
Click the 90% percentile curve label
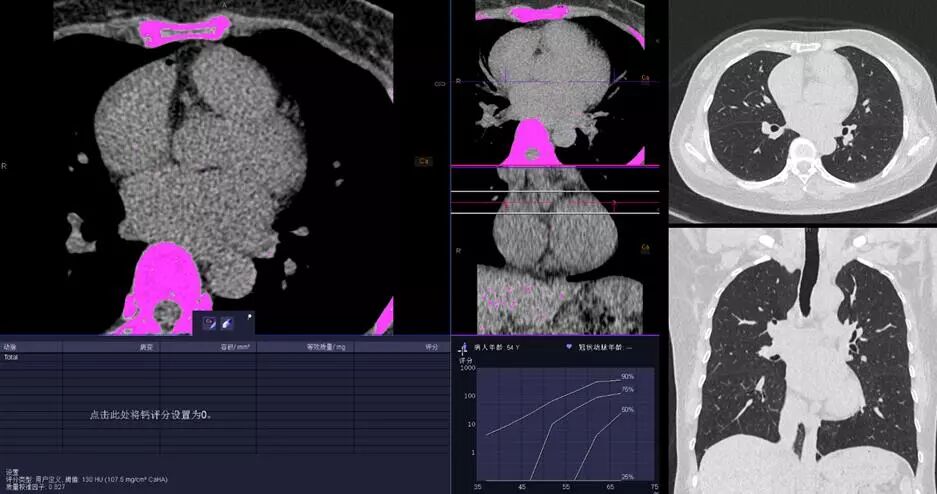627,377
